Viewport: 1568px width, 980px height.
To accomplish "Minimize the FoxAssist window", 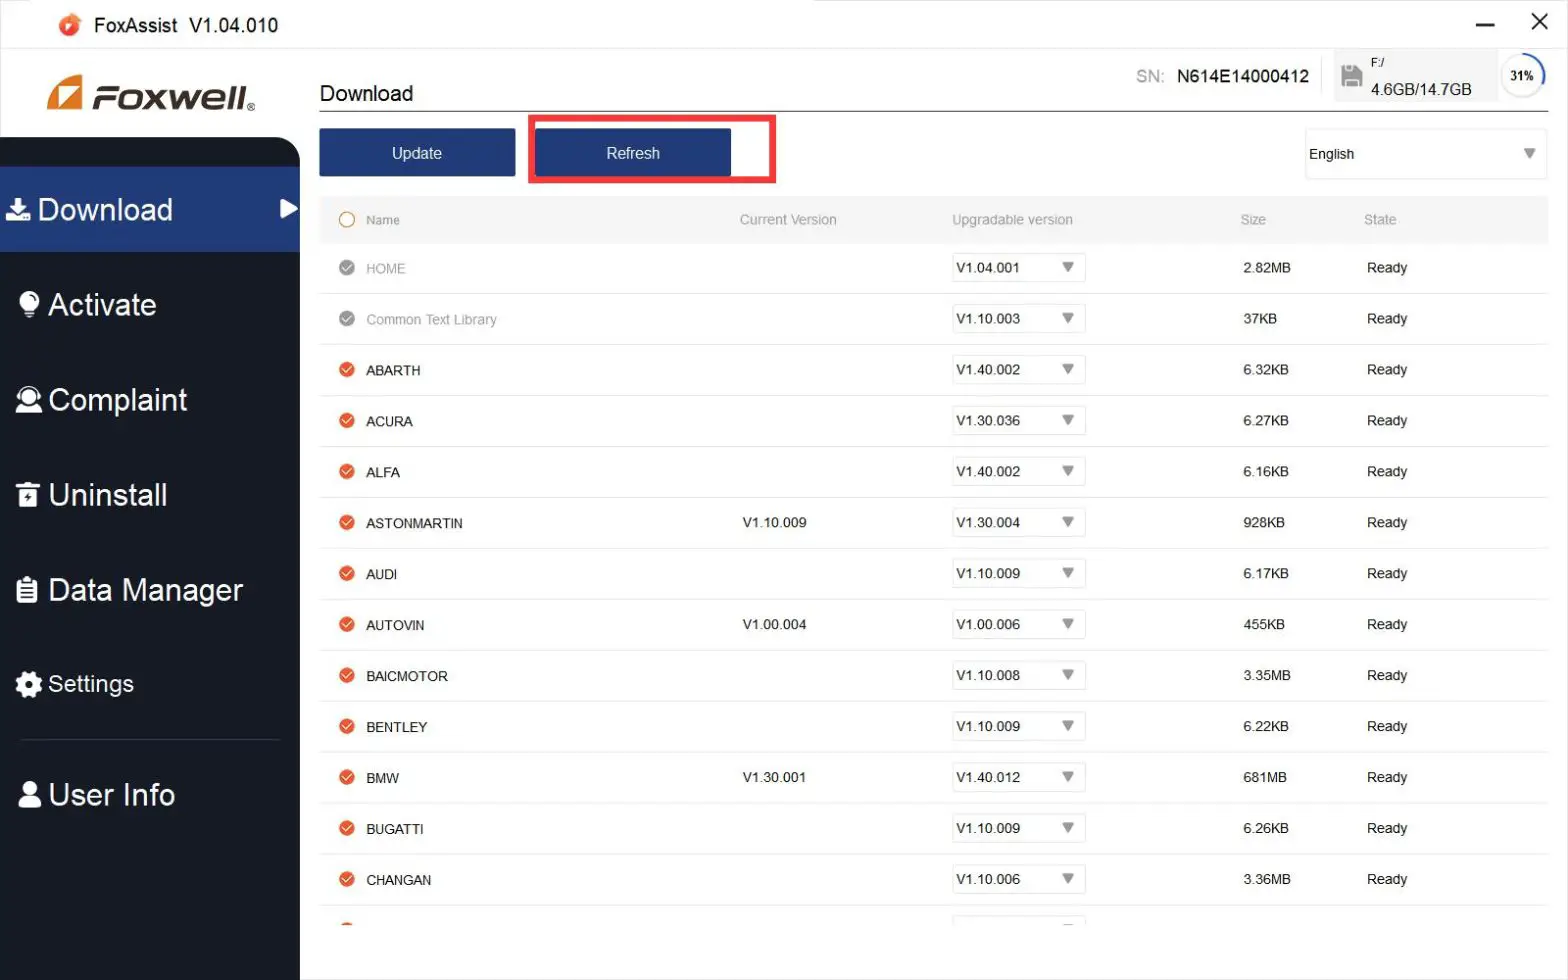I will [1485, 23].
